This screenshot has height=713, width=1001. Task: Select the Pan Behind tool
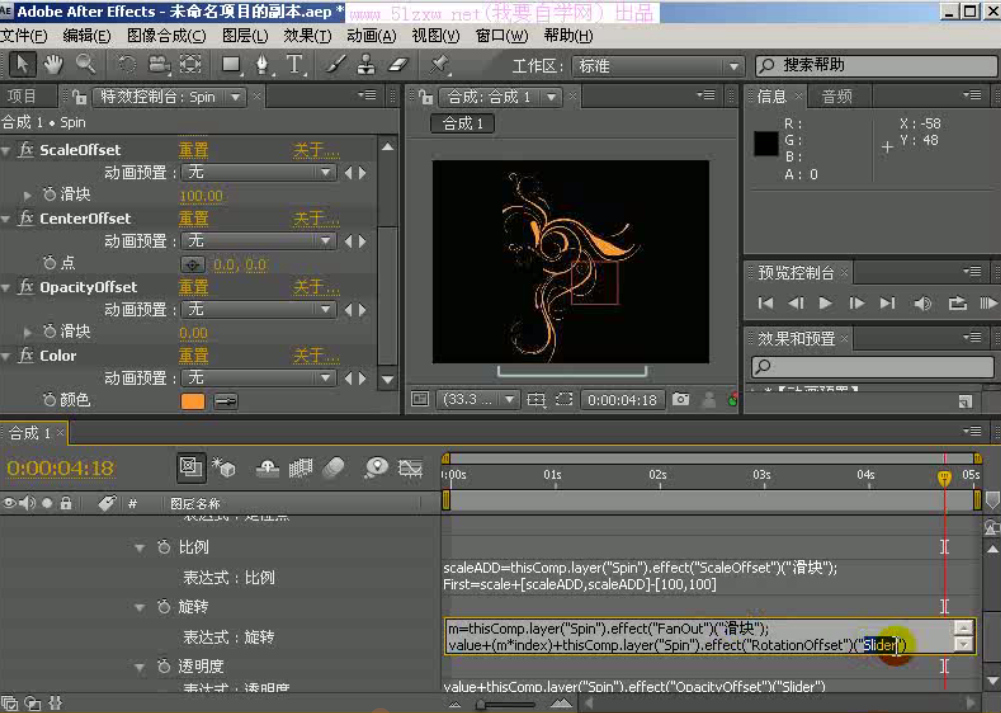(x=191, y=64)
